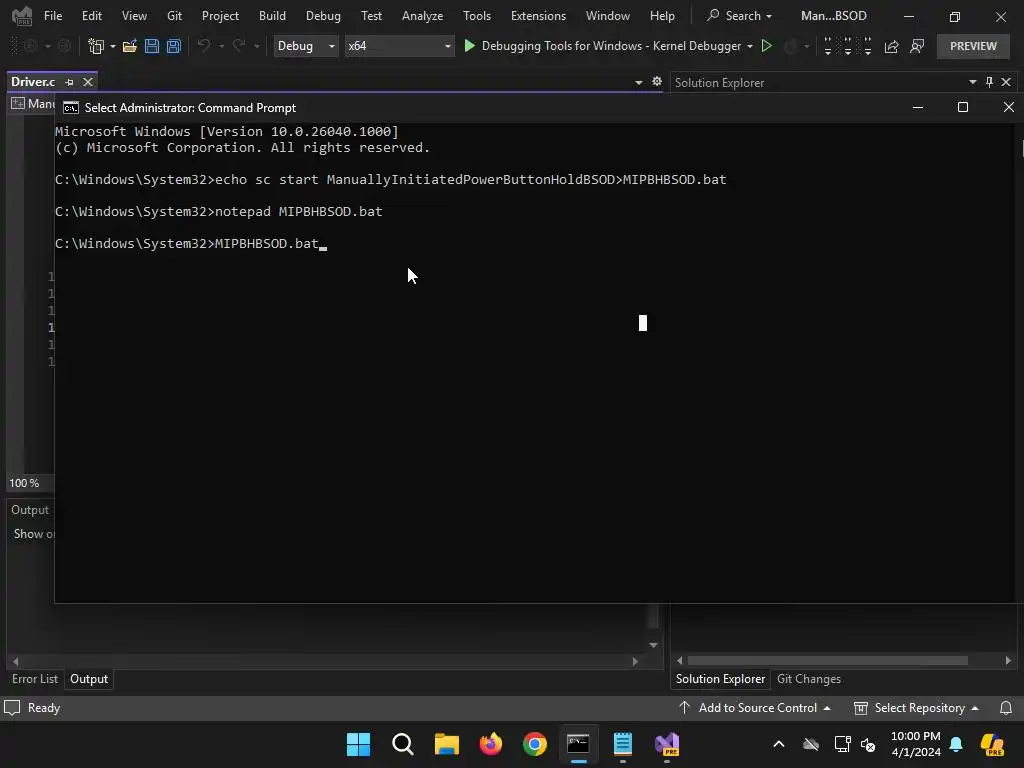Screen dimensions: 1024x768
Task: Open the Extensions menu
Action: tap(538, 16)
